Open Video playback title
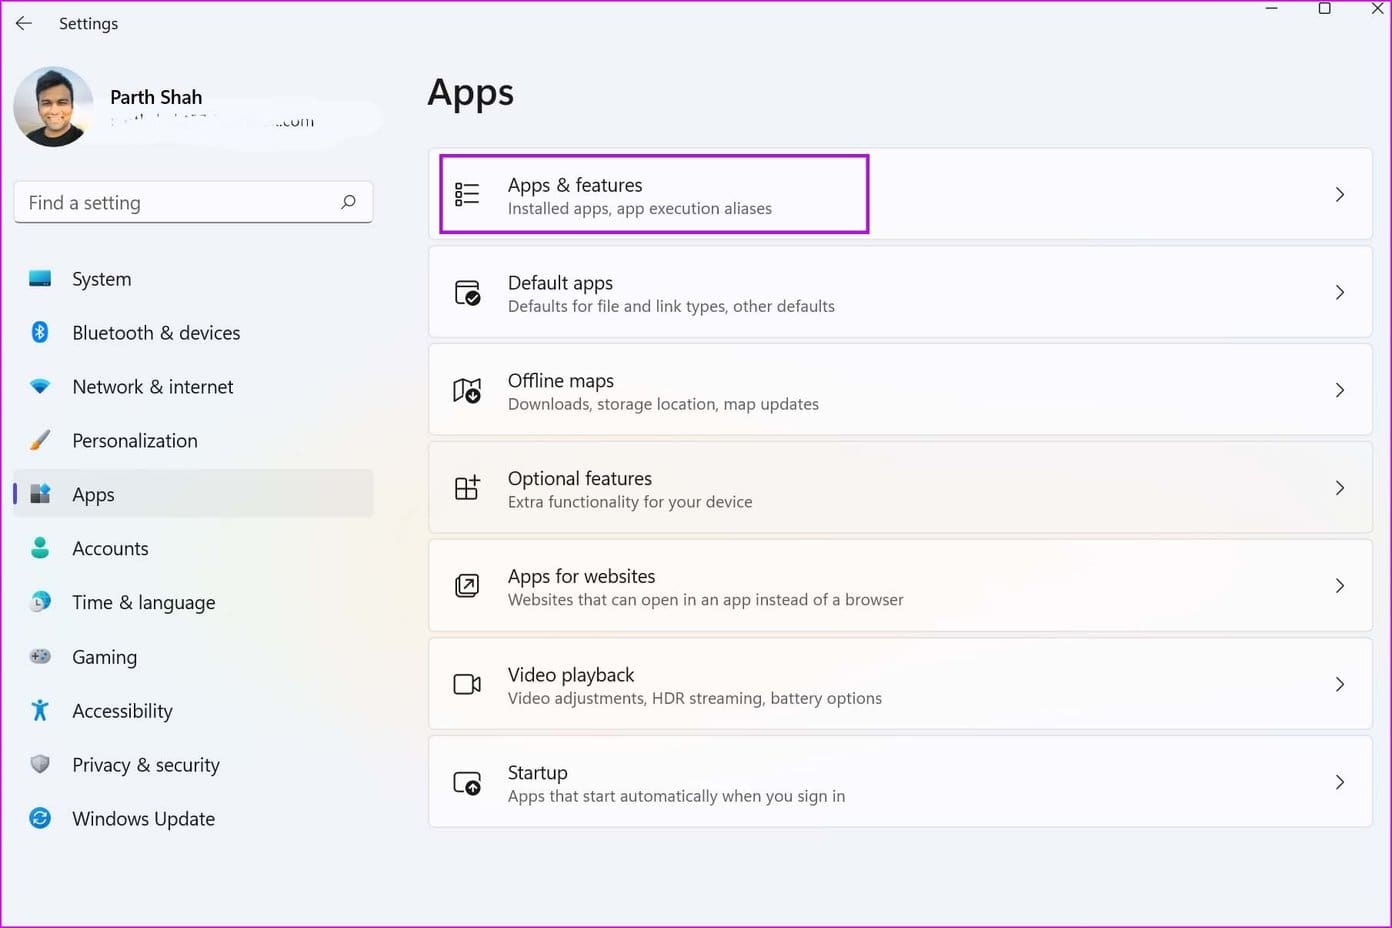Screen dimensions: 1392x928 571,675
